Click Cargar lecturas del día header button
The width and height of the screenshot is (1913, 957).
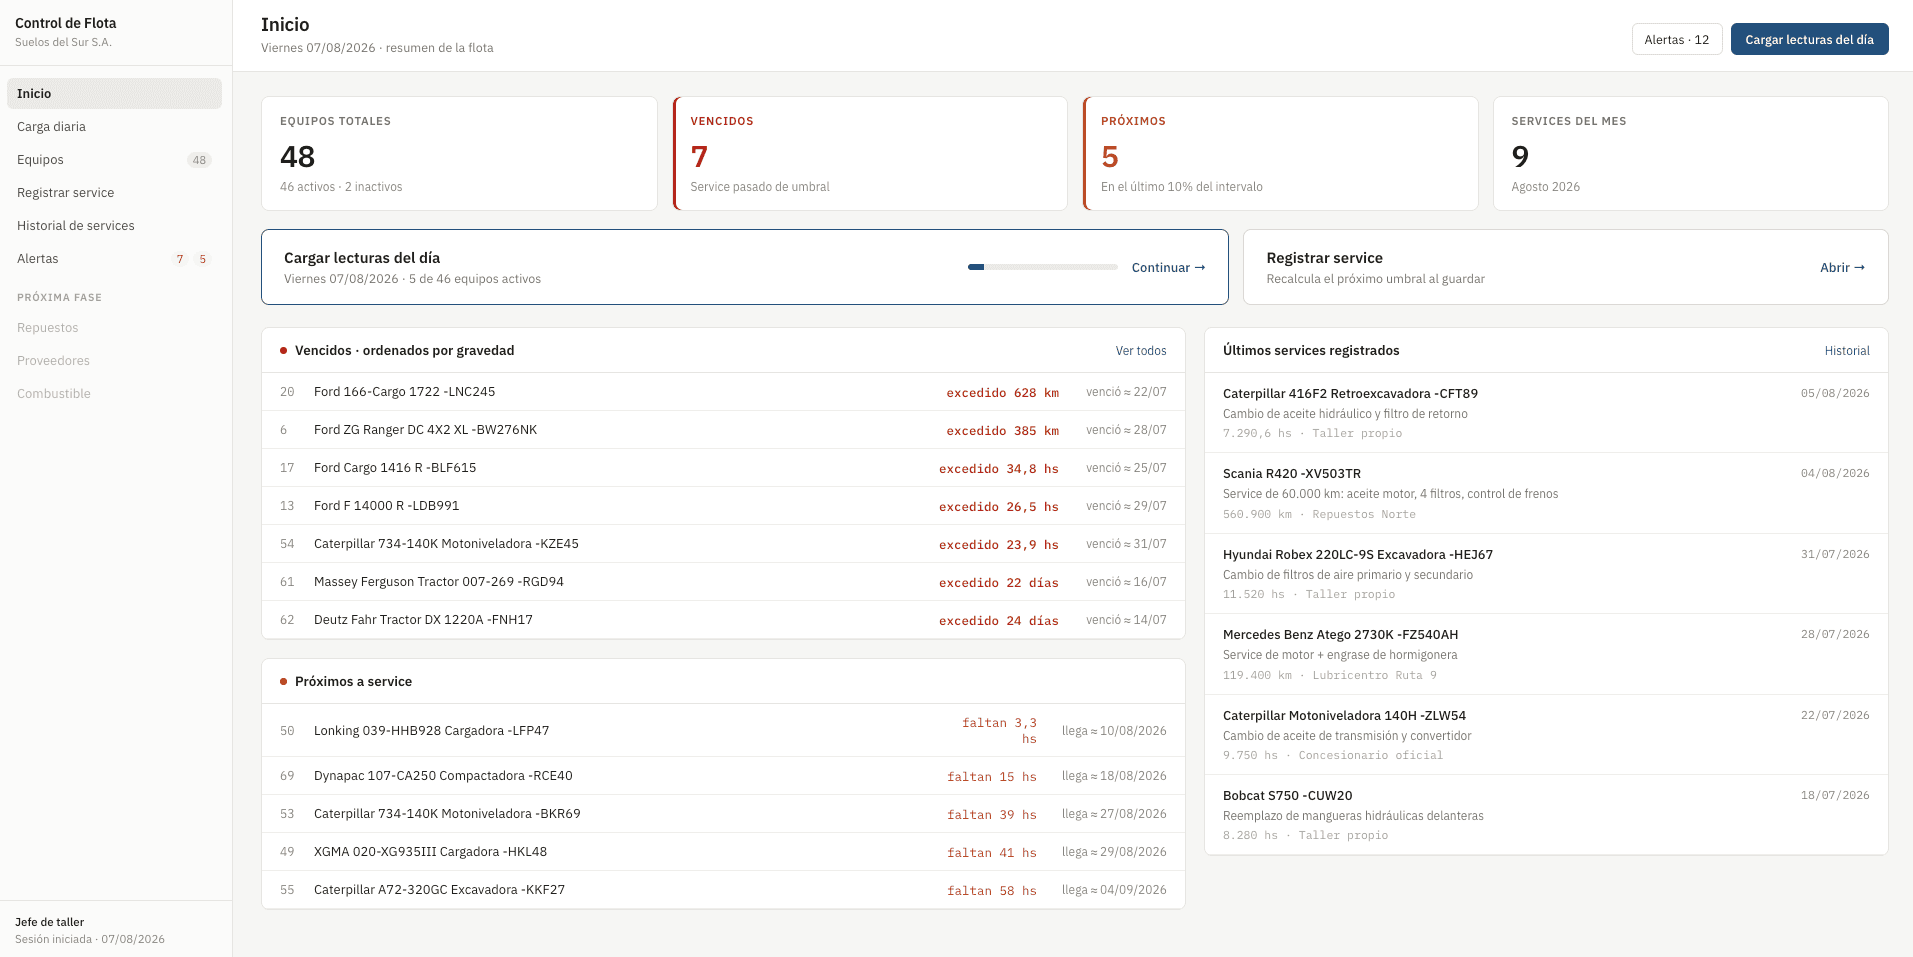point(1809,39)
